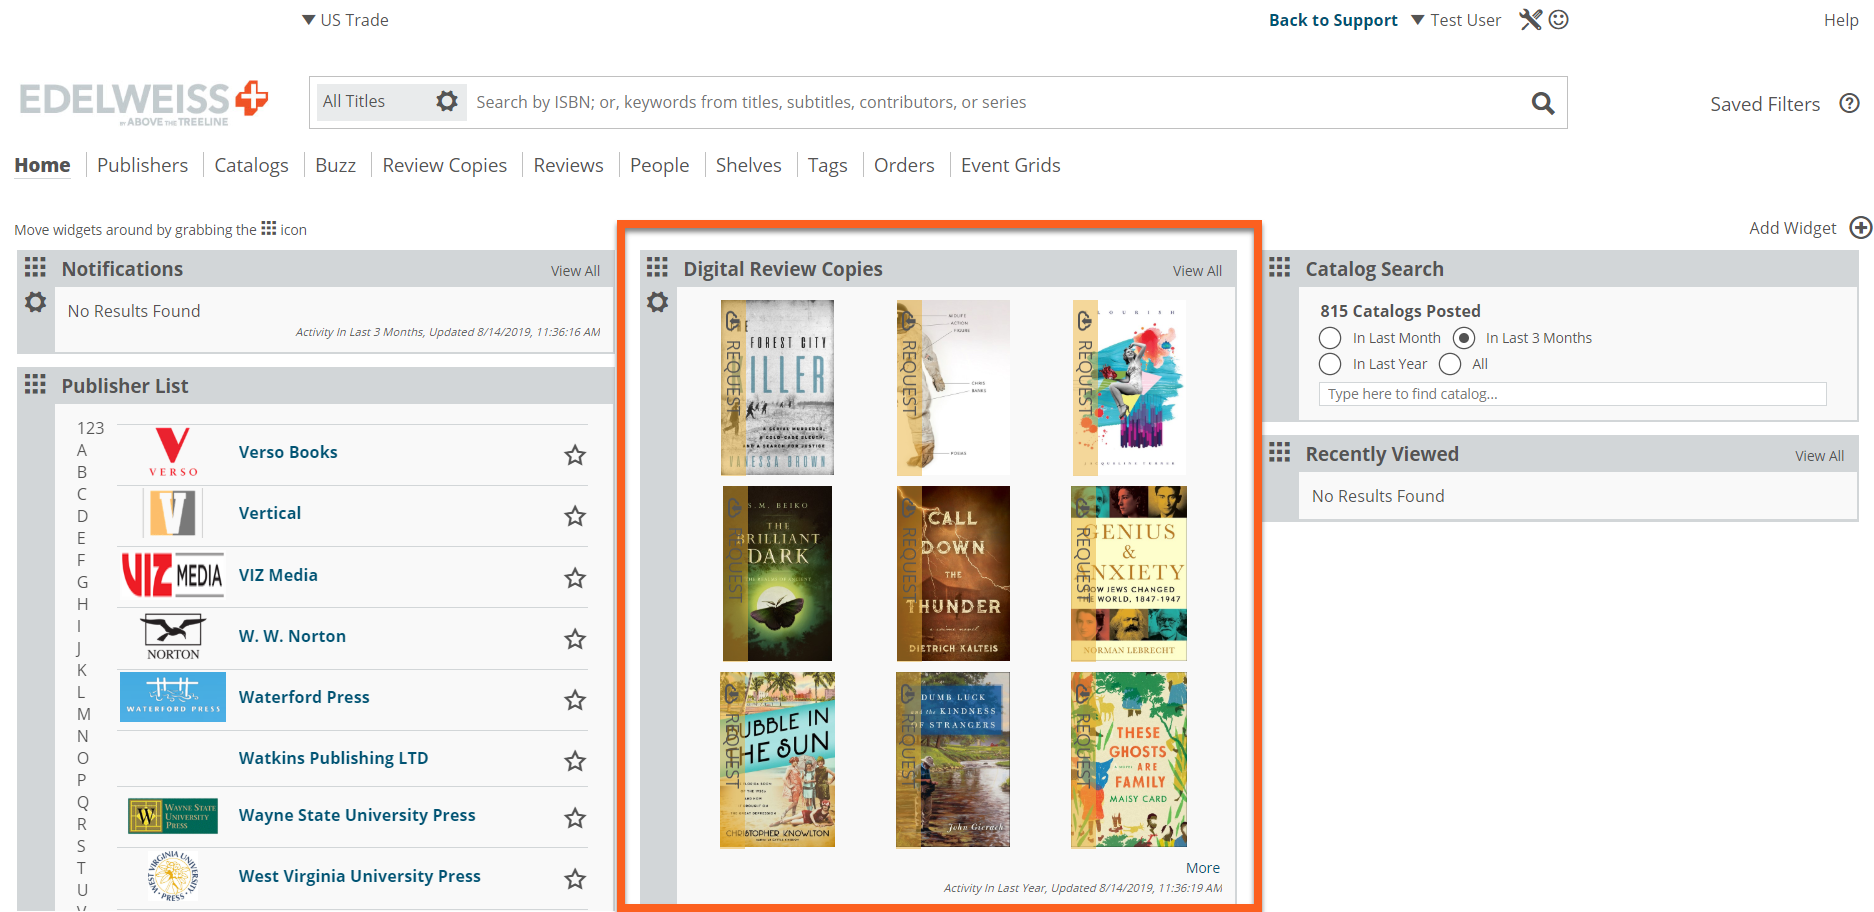Select the All catalogs radio button
Image resolution: width=1874 pixels, height=912 pixels.
coord(1450,364)
